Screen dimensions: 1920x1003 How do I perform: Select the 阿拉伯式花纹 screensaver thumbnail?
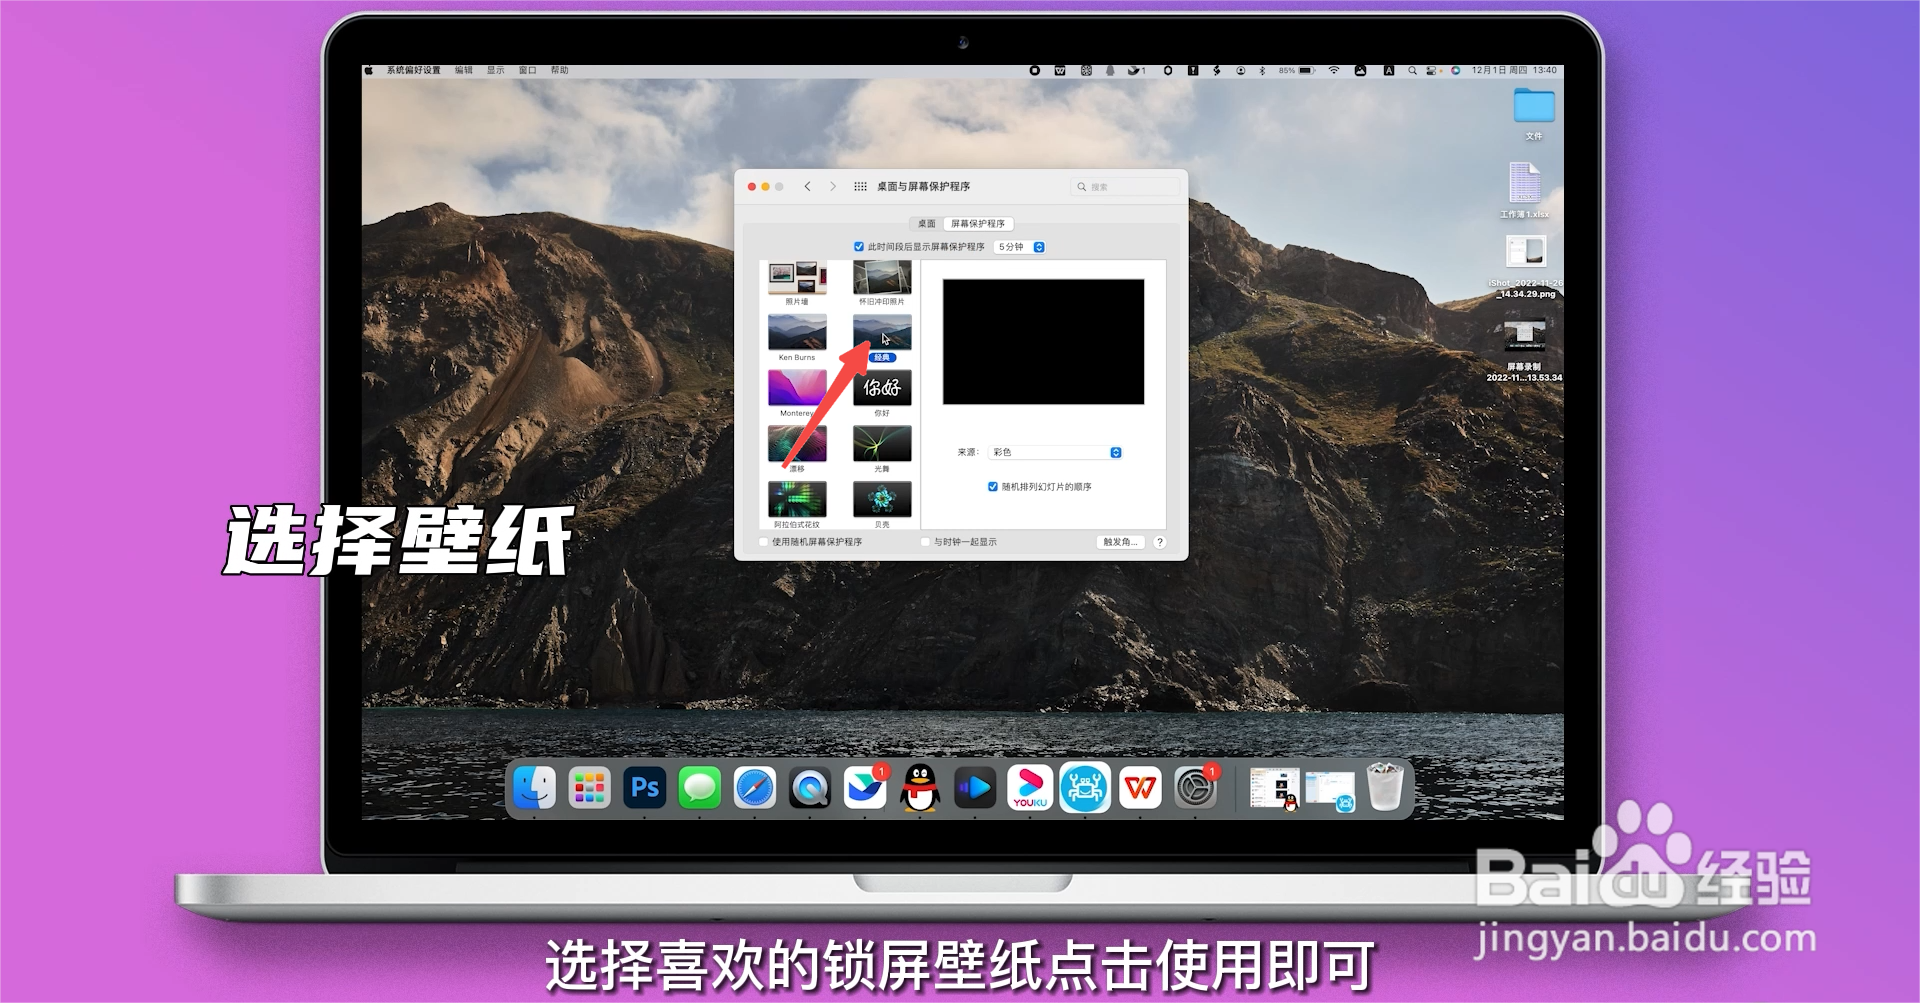797,499
